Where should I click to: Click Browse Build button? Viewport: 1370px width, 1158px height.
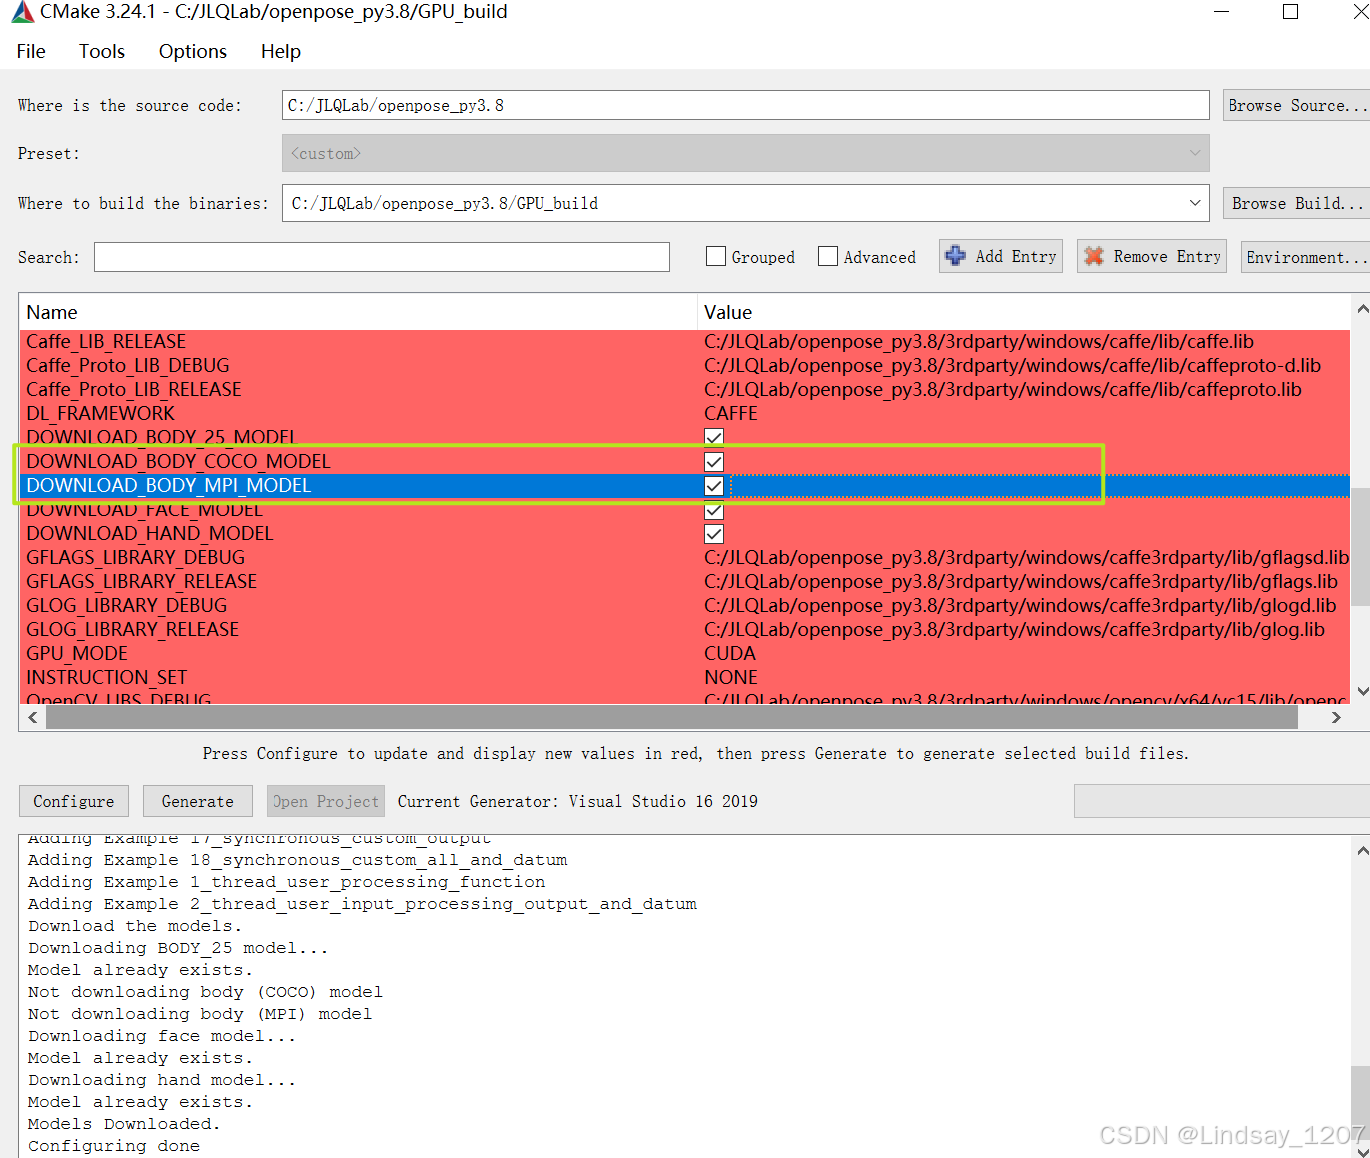point(1296,203)
